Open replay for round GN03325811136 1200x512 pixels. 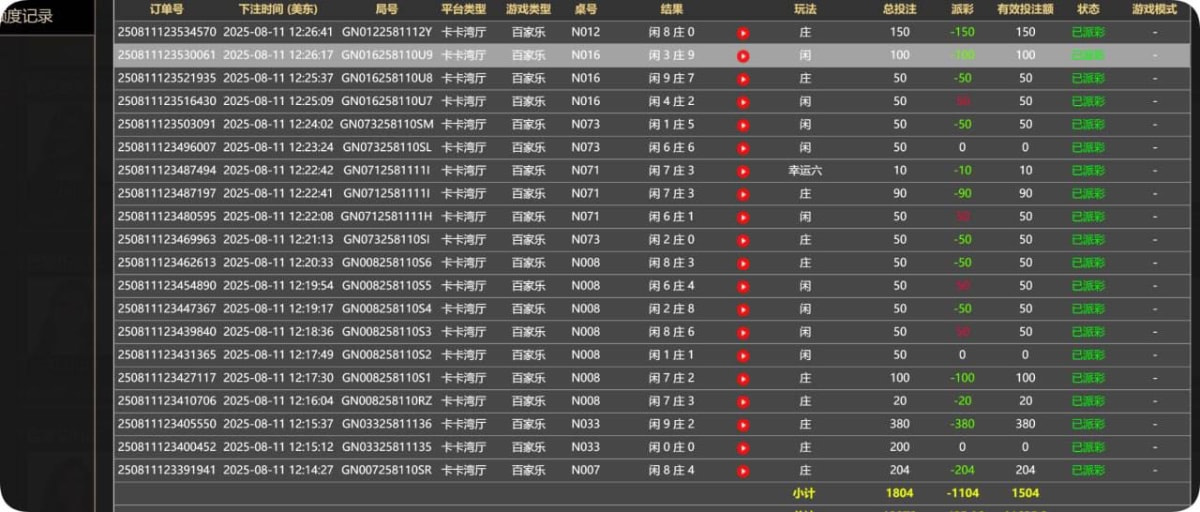coord(743,424)
